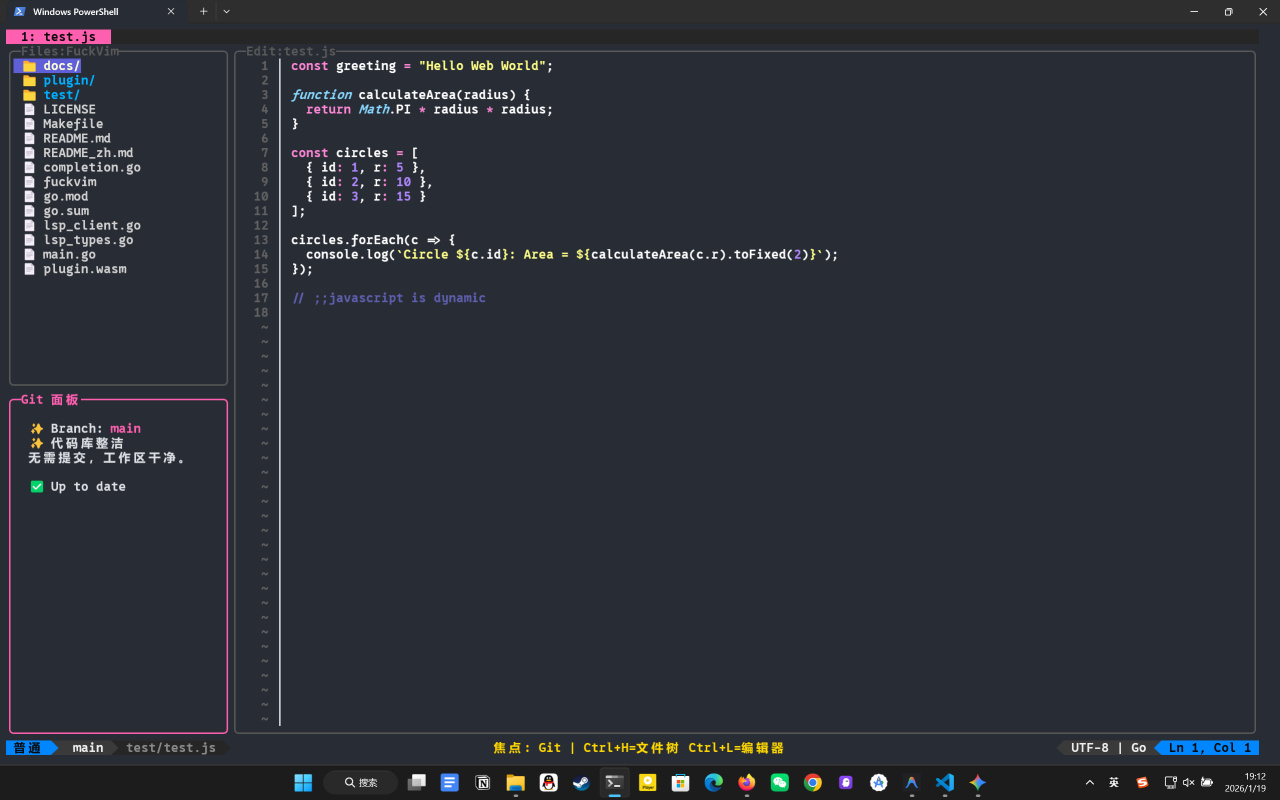Image resolution: width=1280 pixels, height=800 pixels.
Task: Click line number 18 in the gutter
Action: (261, 313)
